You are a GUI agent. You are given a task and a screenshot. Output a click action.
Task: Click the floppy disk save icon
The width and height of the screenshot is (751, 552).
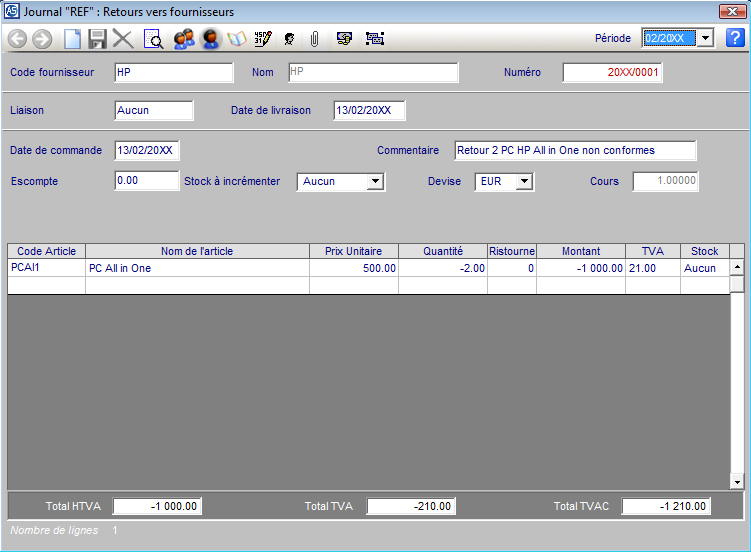pos(97,39)
